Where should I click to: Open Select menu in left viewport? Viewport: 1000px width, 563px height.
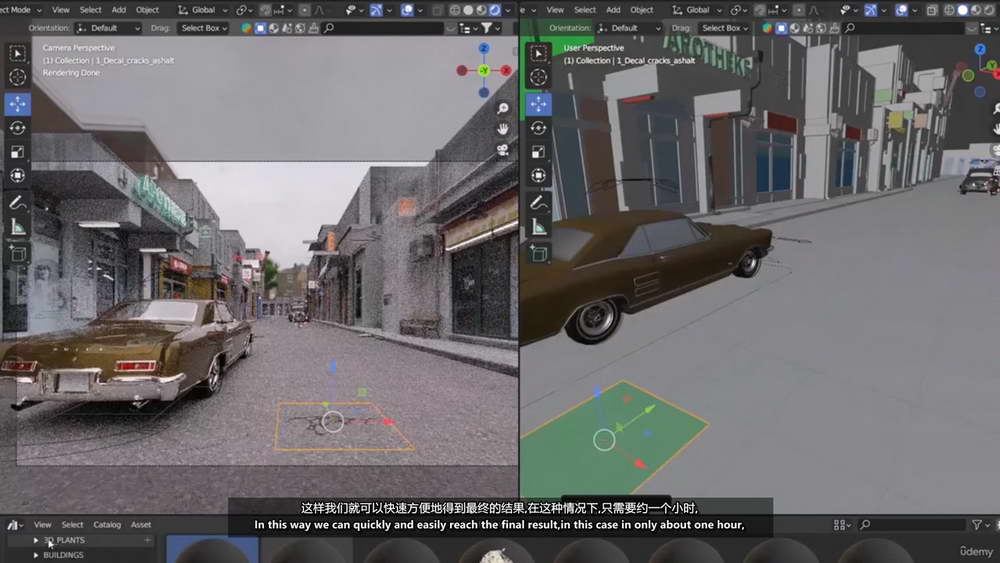[x=91, y=10]
